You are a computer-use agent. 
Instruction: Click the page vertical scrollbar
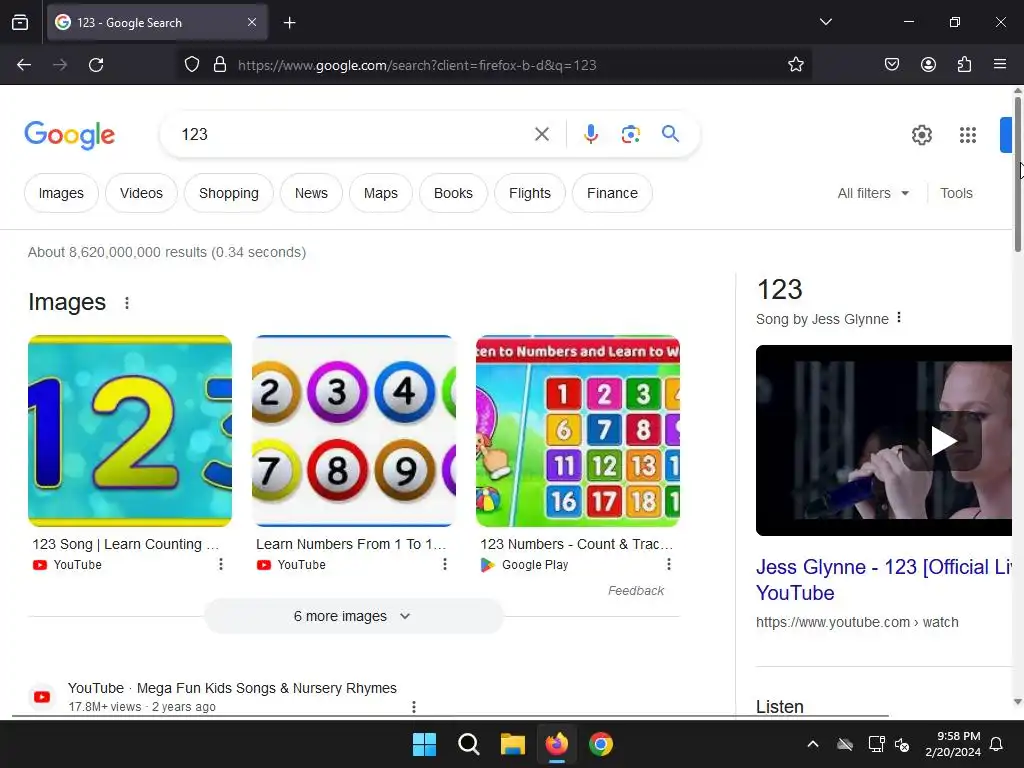tap(1017, 175)
